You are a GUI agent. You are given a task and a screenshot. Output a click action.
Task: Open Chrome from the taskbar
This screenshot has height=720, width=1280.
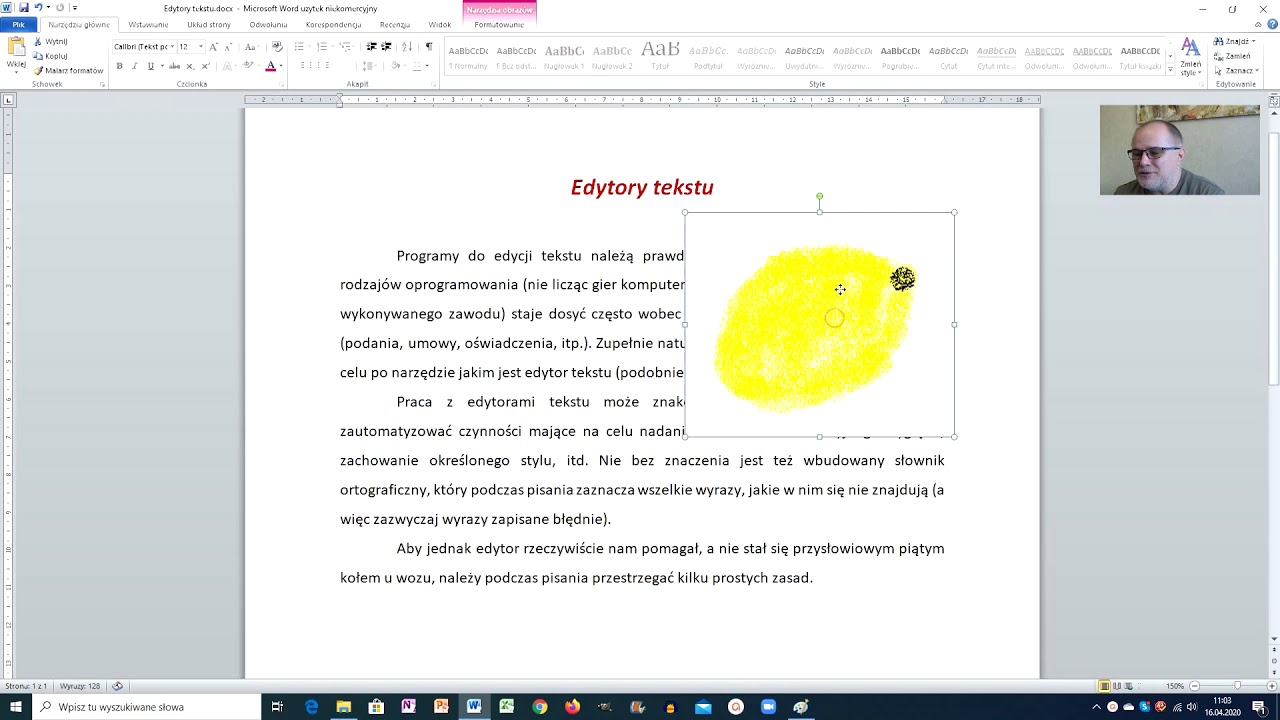pyautogui.click(x=539, y=707)
